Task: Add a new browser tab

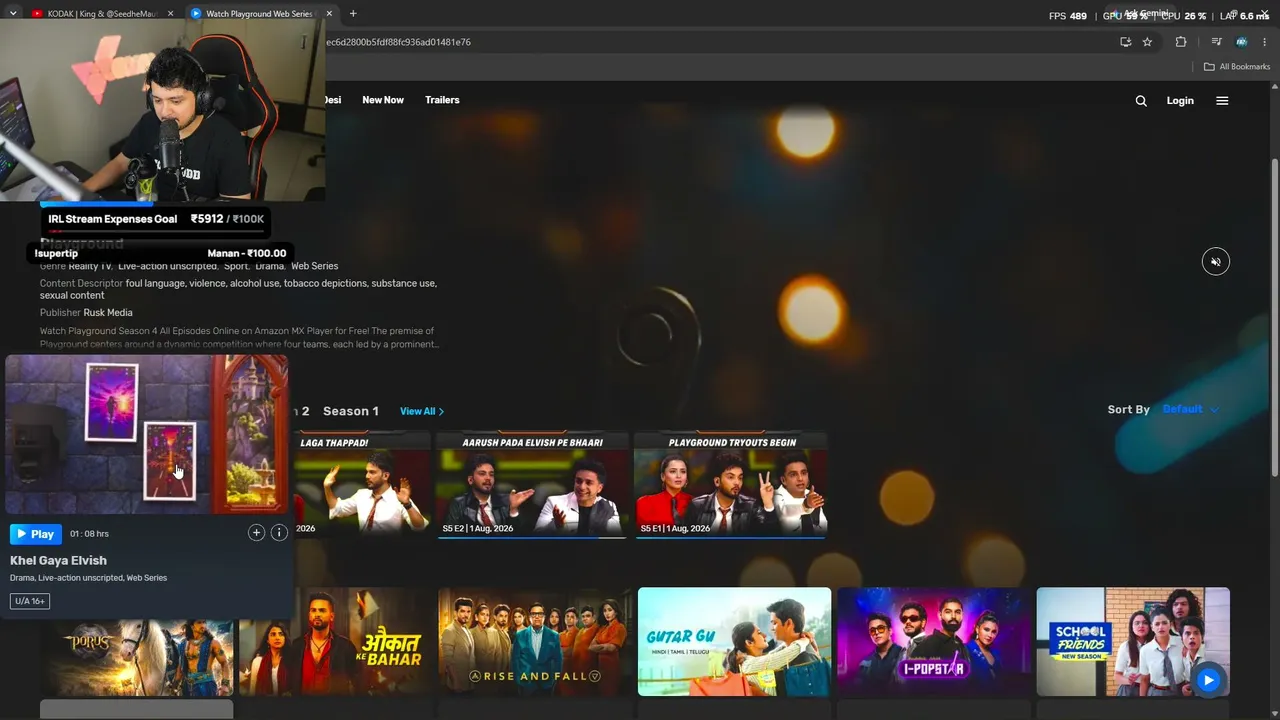Action: pyautogui.click(x=353, y=14)
